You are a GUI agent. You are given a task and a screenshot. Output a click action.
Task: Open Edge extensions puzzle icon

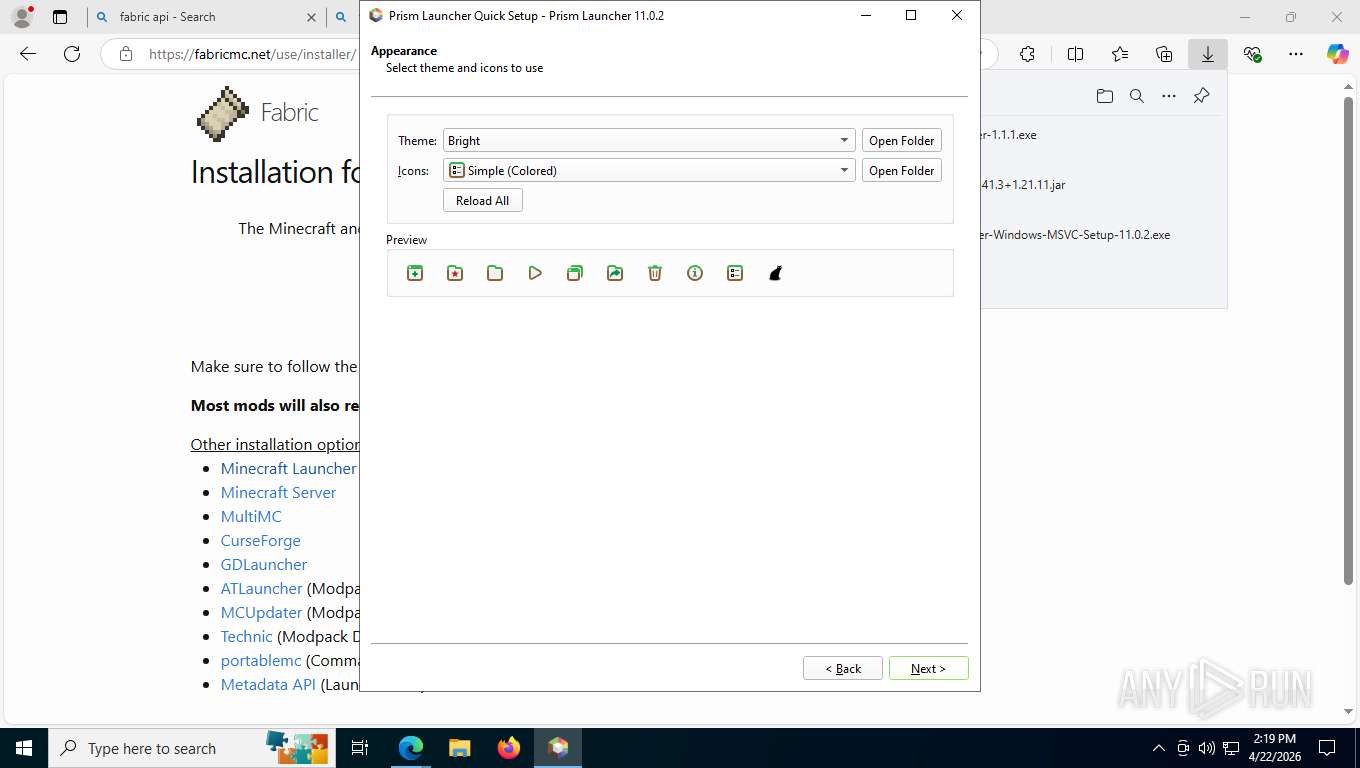point(1027,55)
